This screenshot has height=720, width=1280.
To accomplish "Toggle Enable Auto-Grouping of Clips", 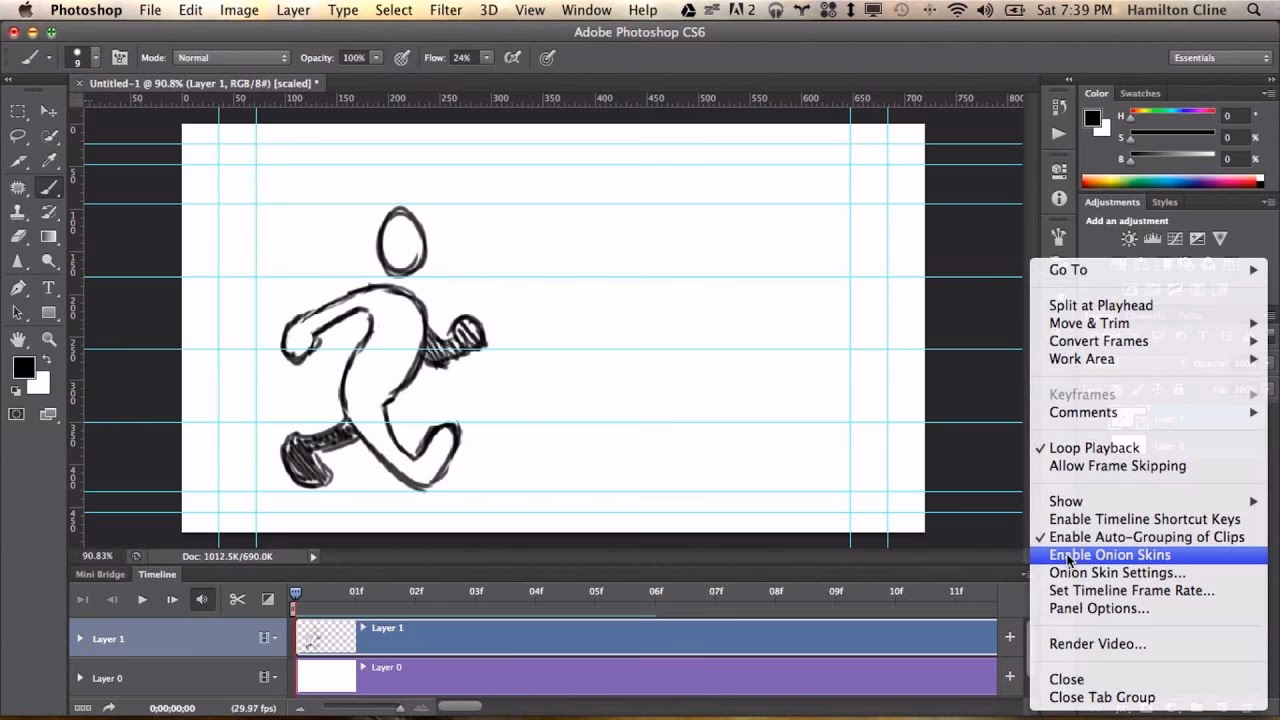I will tap(1148, 537).
